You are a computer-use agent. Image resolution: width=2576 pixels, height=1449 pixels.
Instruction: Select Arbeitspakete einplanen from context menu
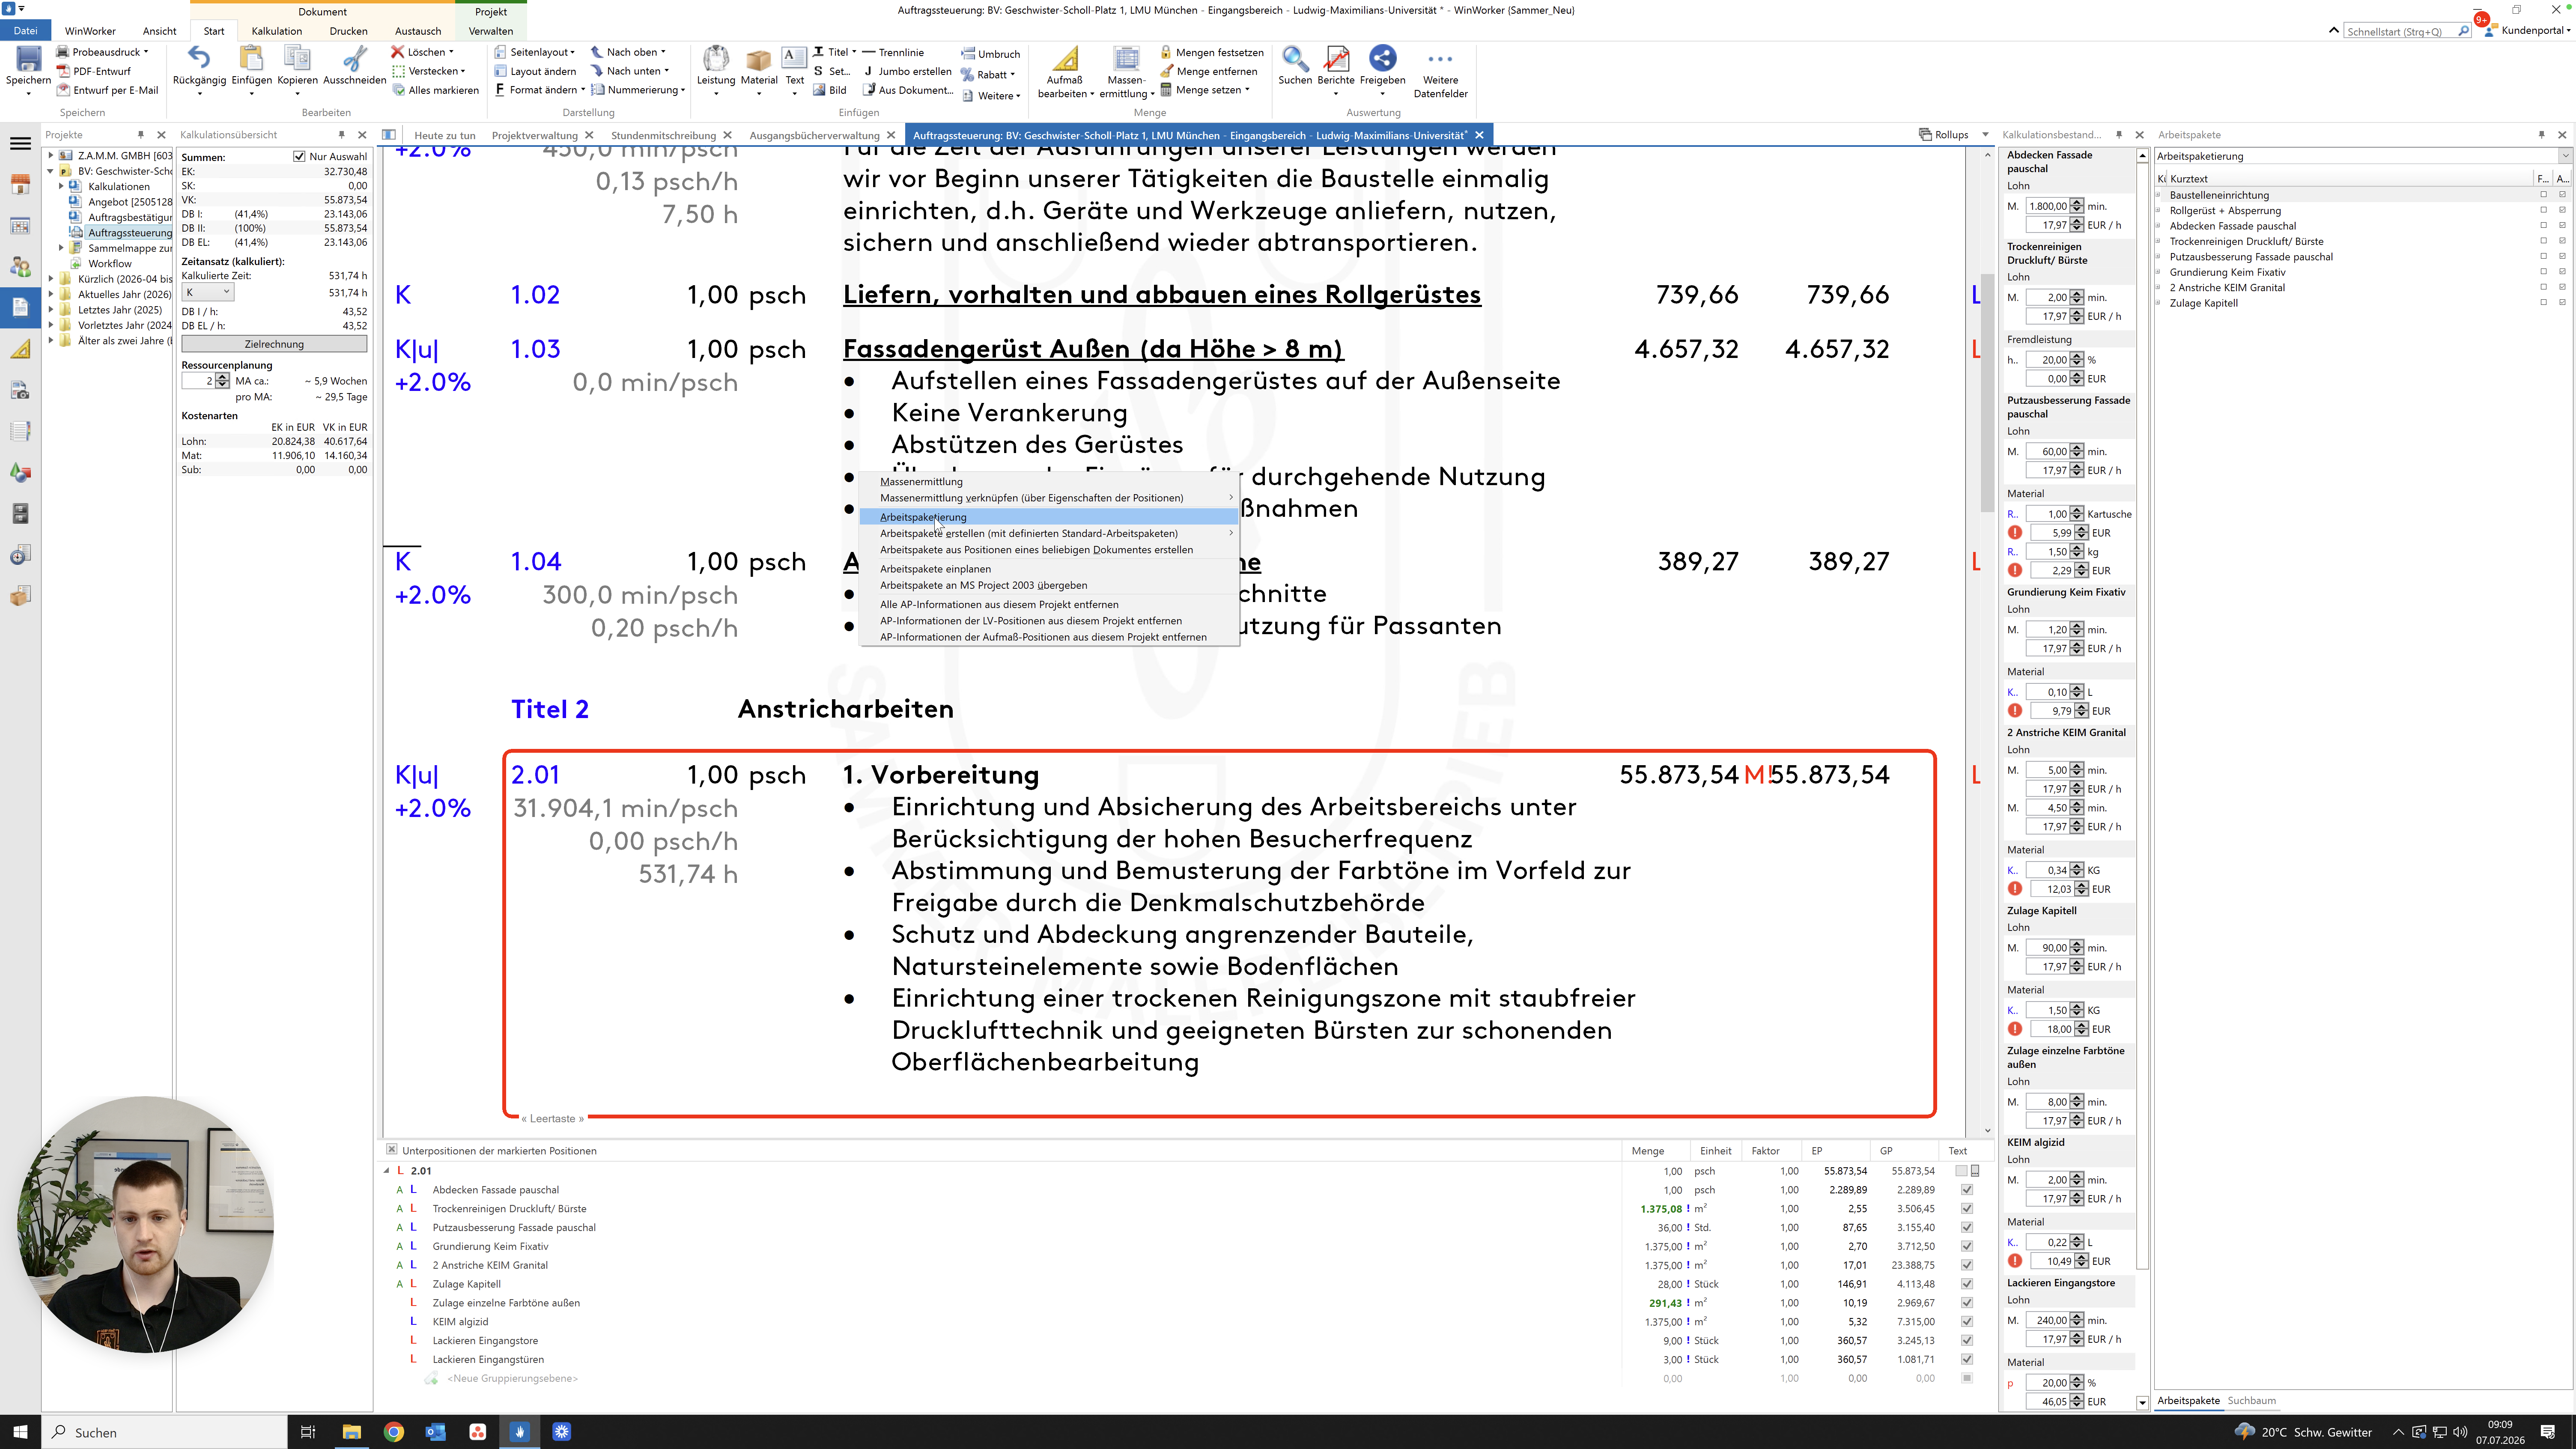tap(935, 569)
